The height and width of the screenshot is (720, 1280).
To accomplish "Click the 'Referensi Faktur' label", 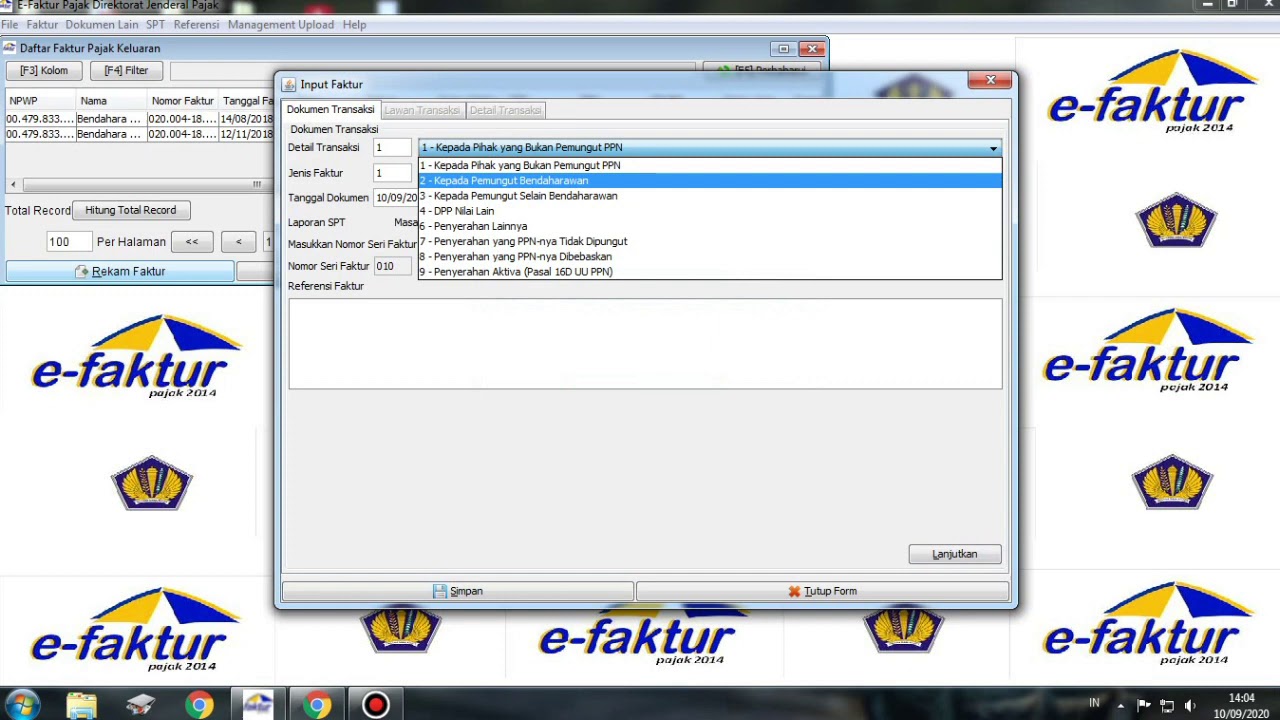I will point(326,286).
